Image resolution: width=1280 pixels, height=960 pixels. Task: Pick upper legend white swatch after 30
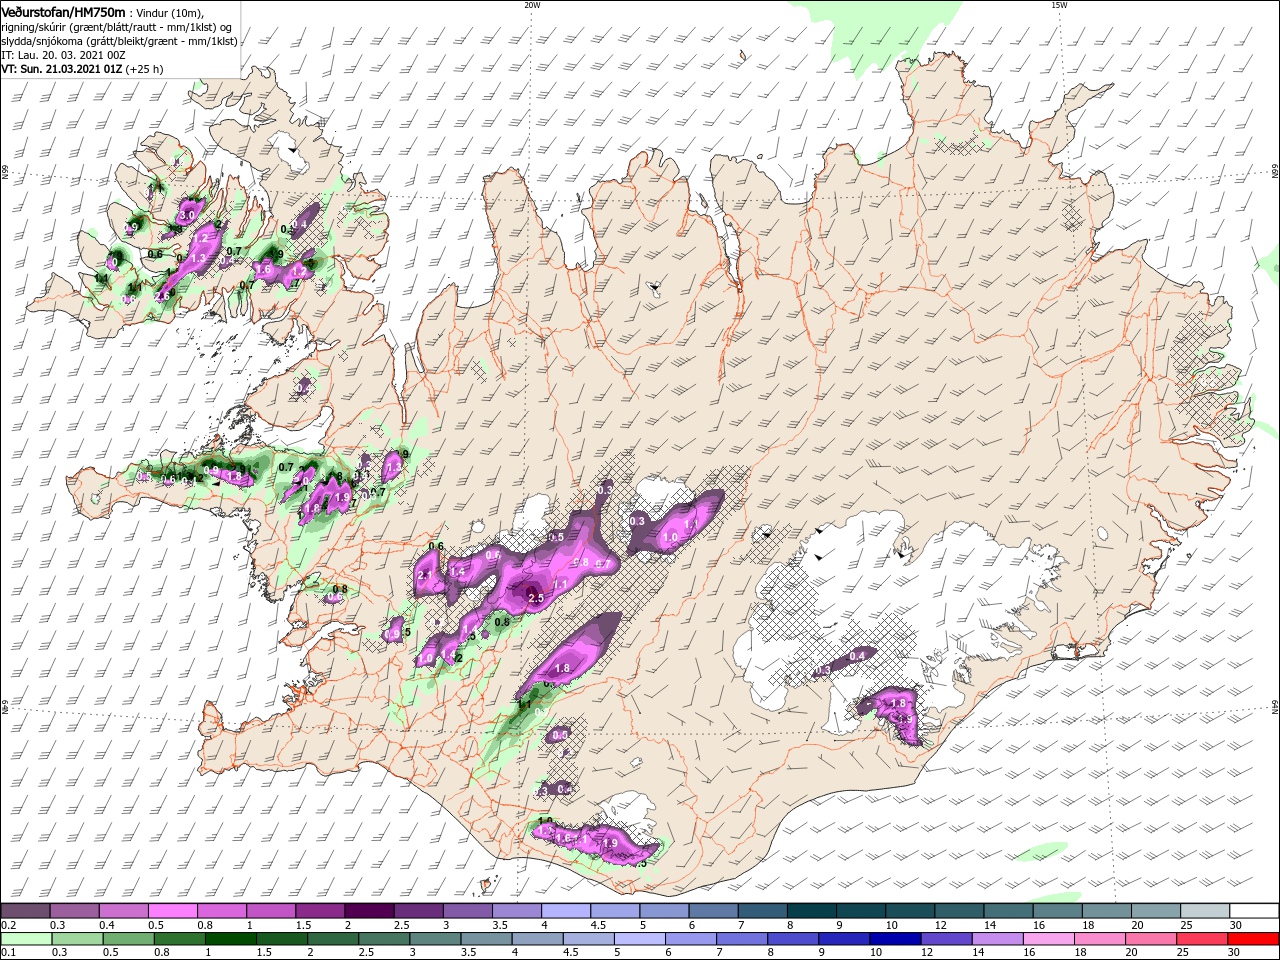(1255, 911)
